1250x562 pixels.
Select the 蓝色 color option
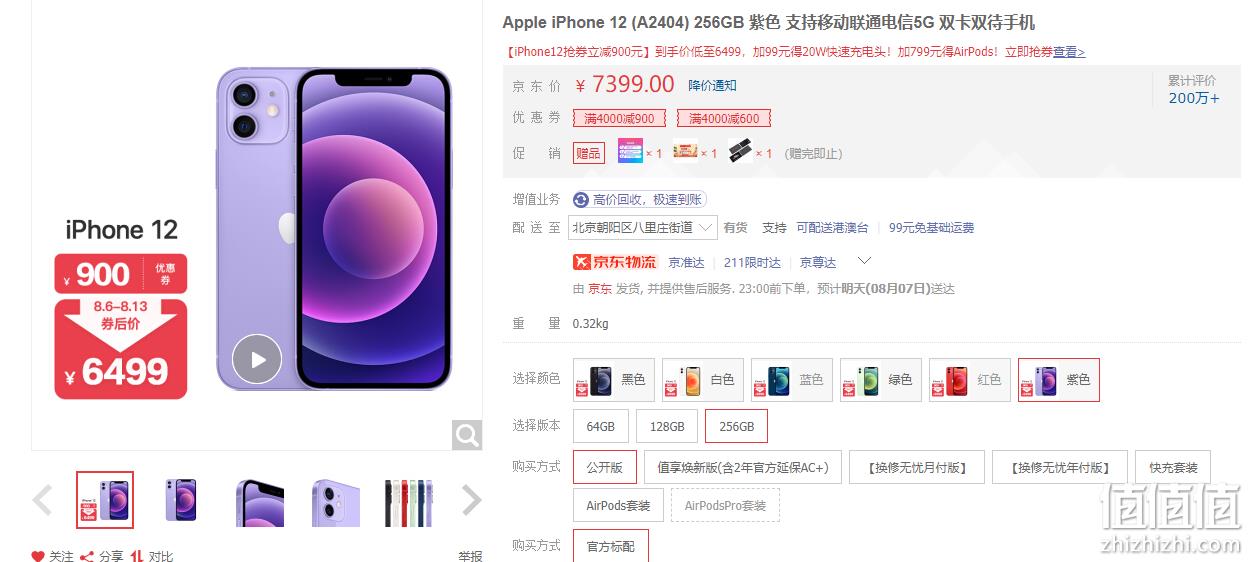[x=791, y=380]
